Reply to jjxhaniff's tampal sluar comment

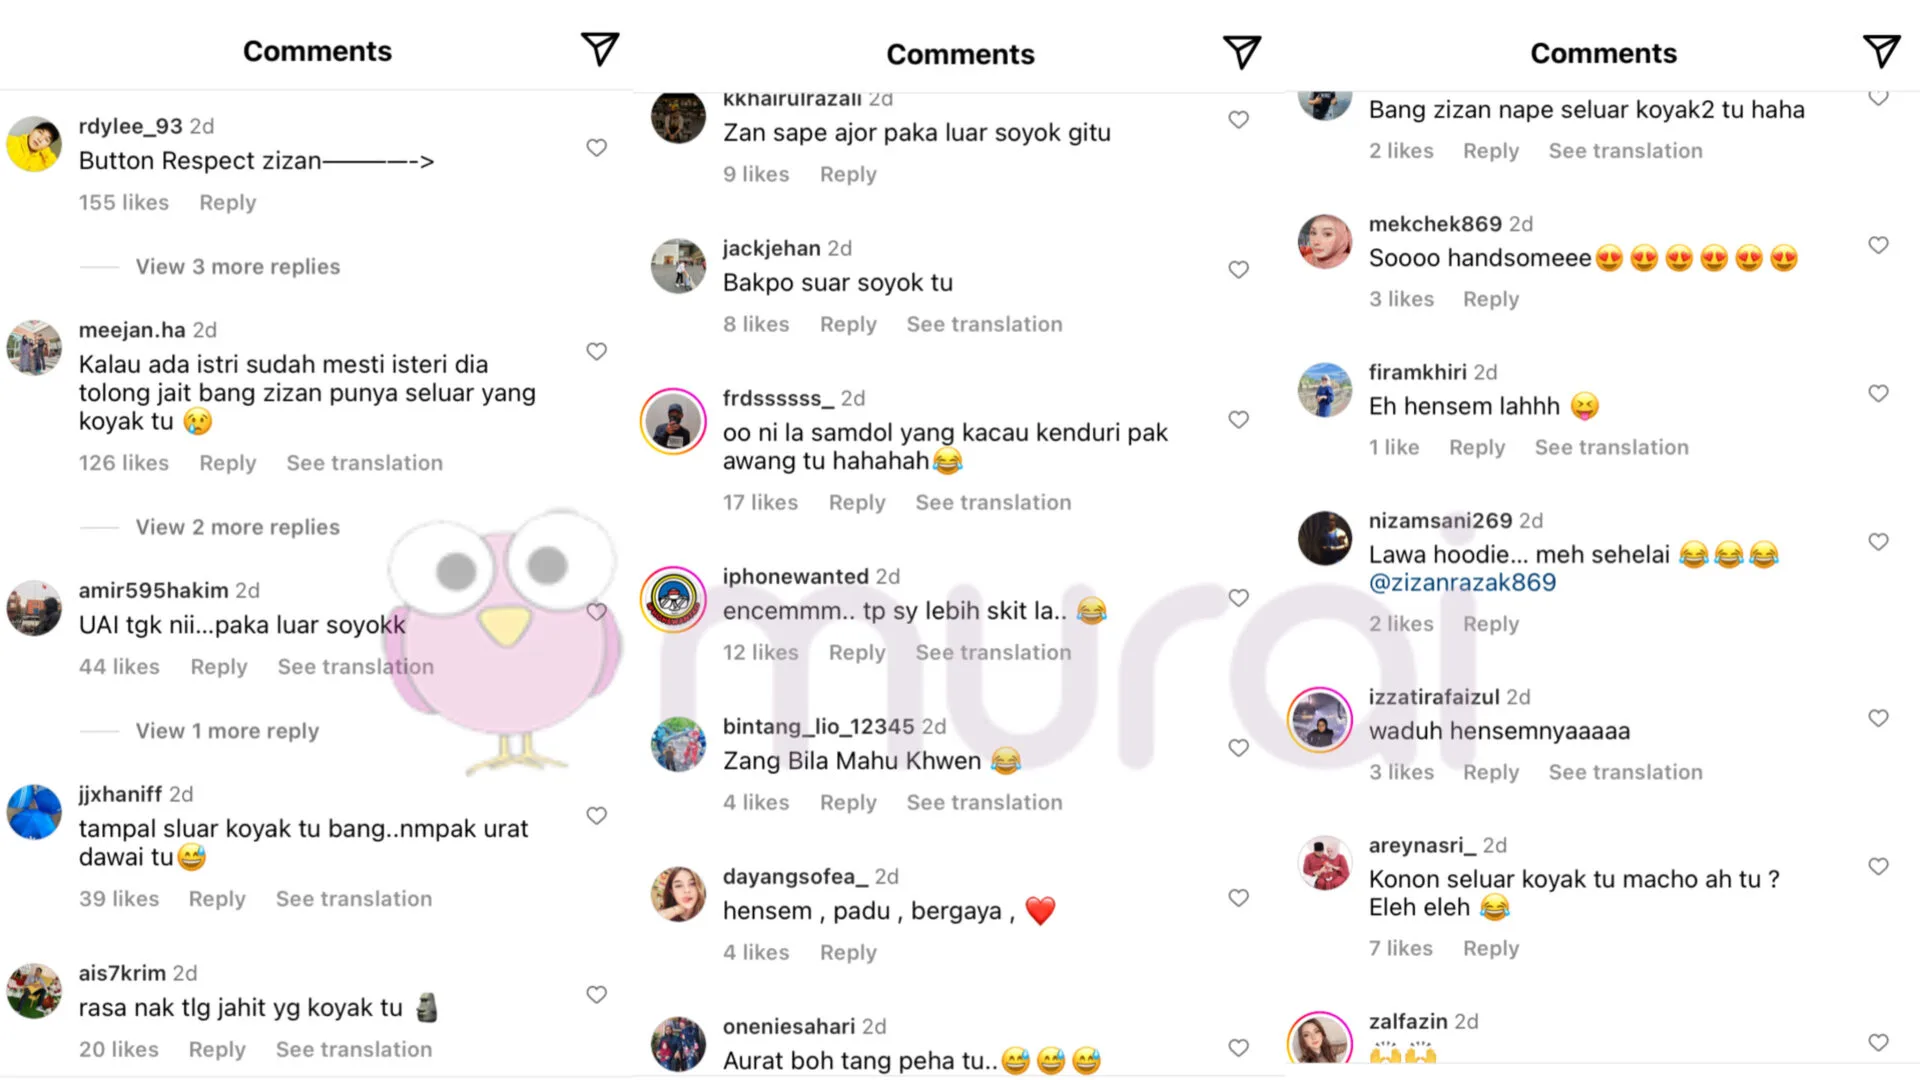point(217,899)
